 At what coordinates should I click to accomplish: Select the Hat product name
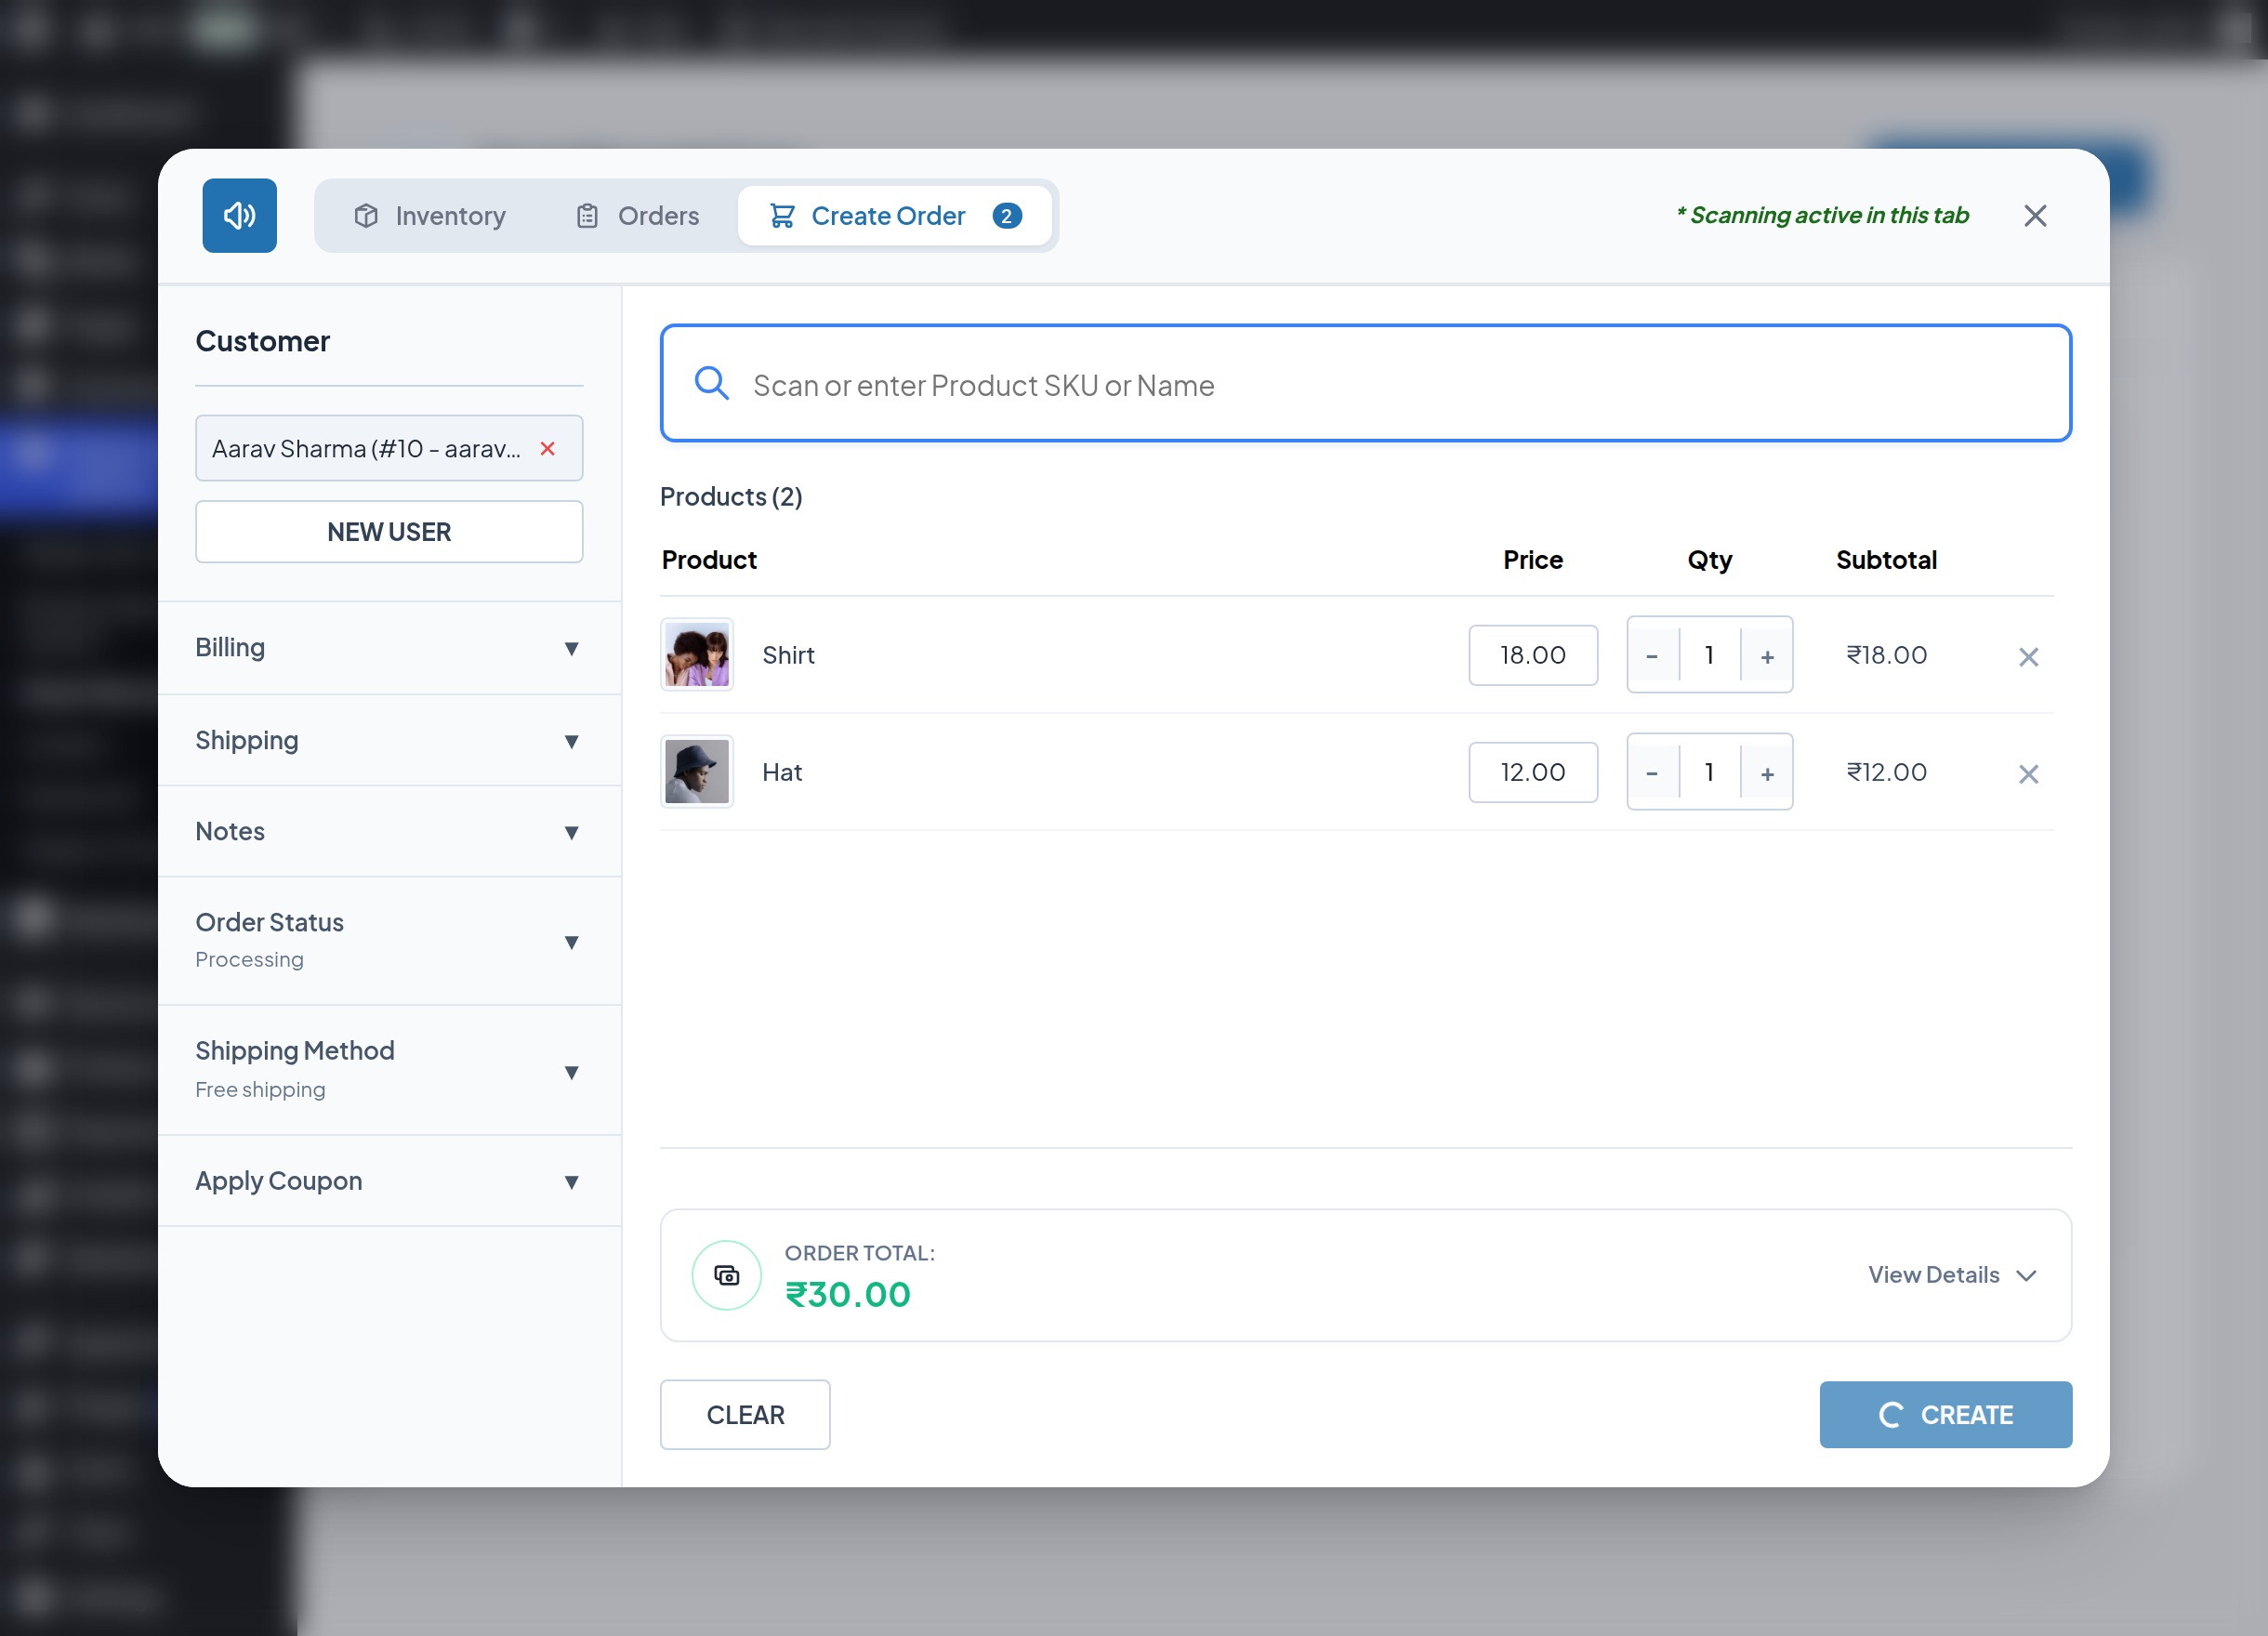point(782,772)
